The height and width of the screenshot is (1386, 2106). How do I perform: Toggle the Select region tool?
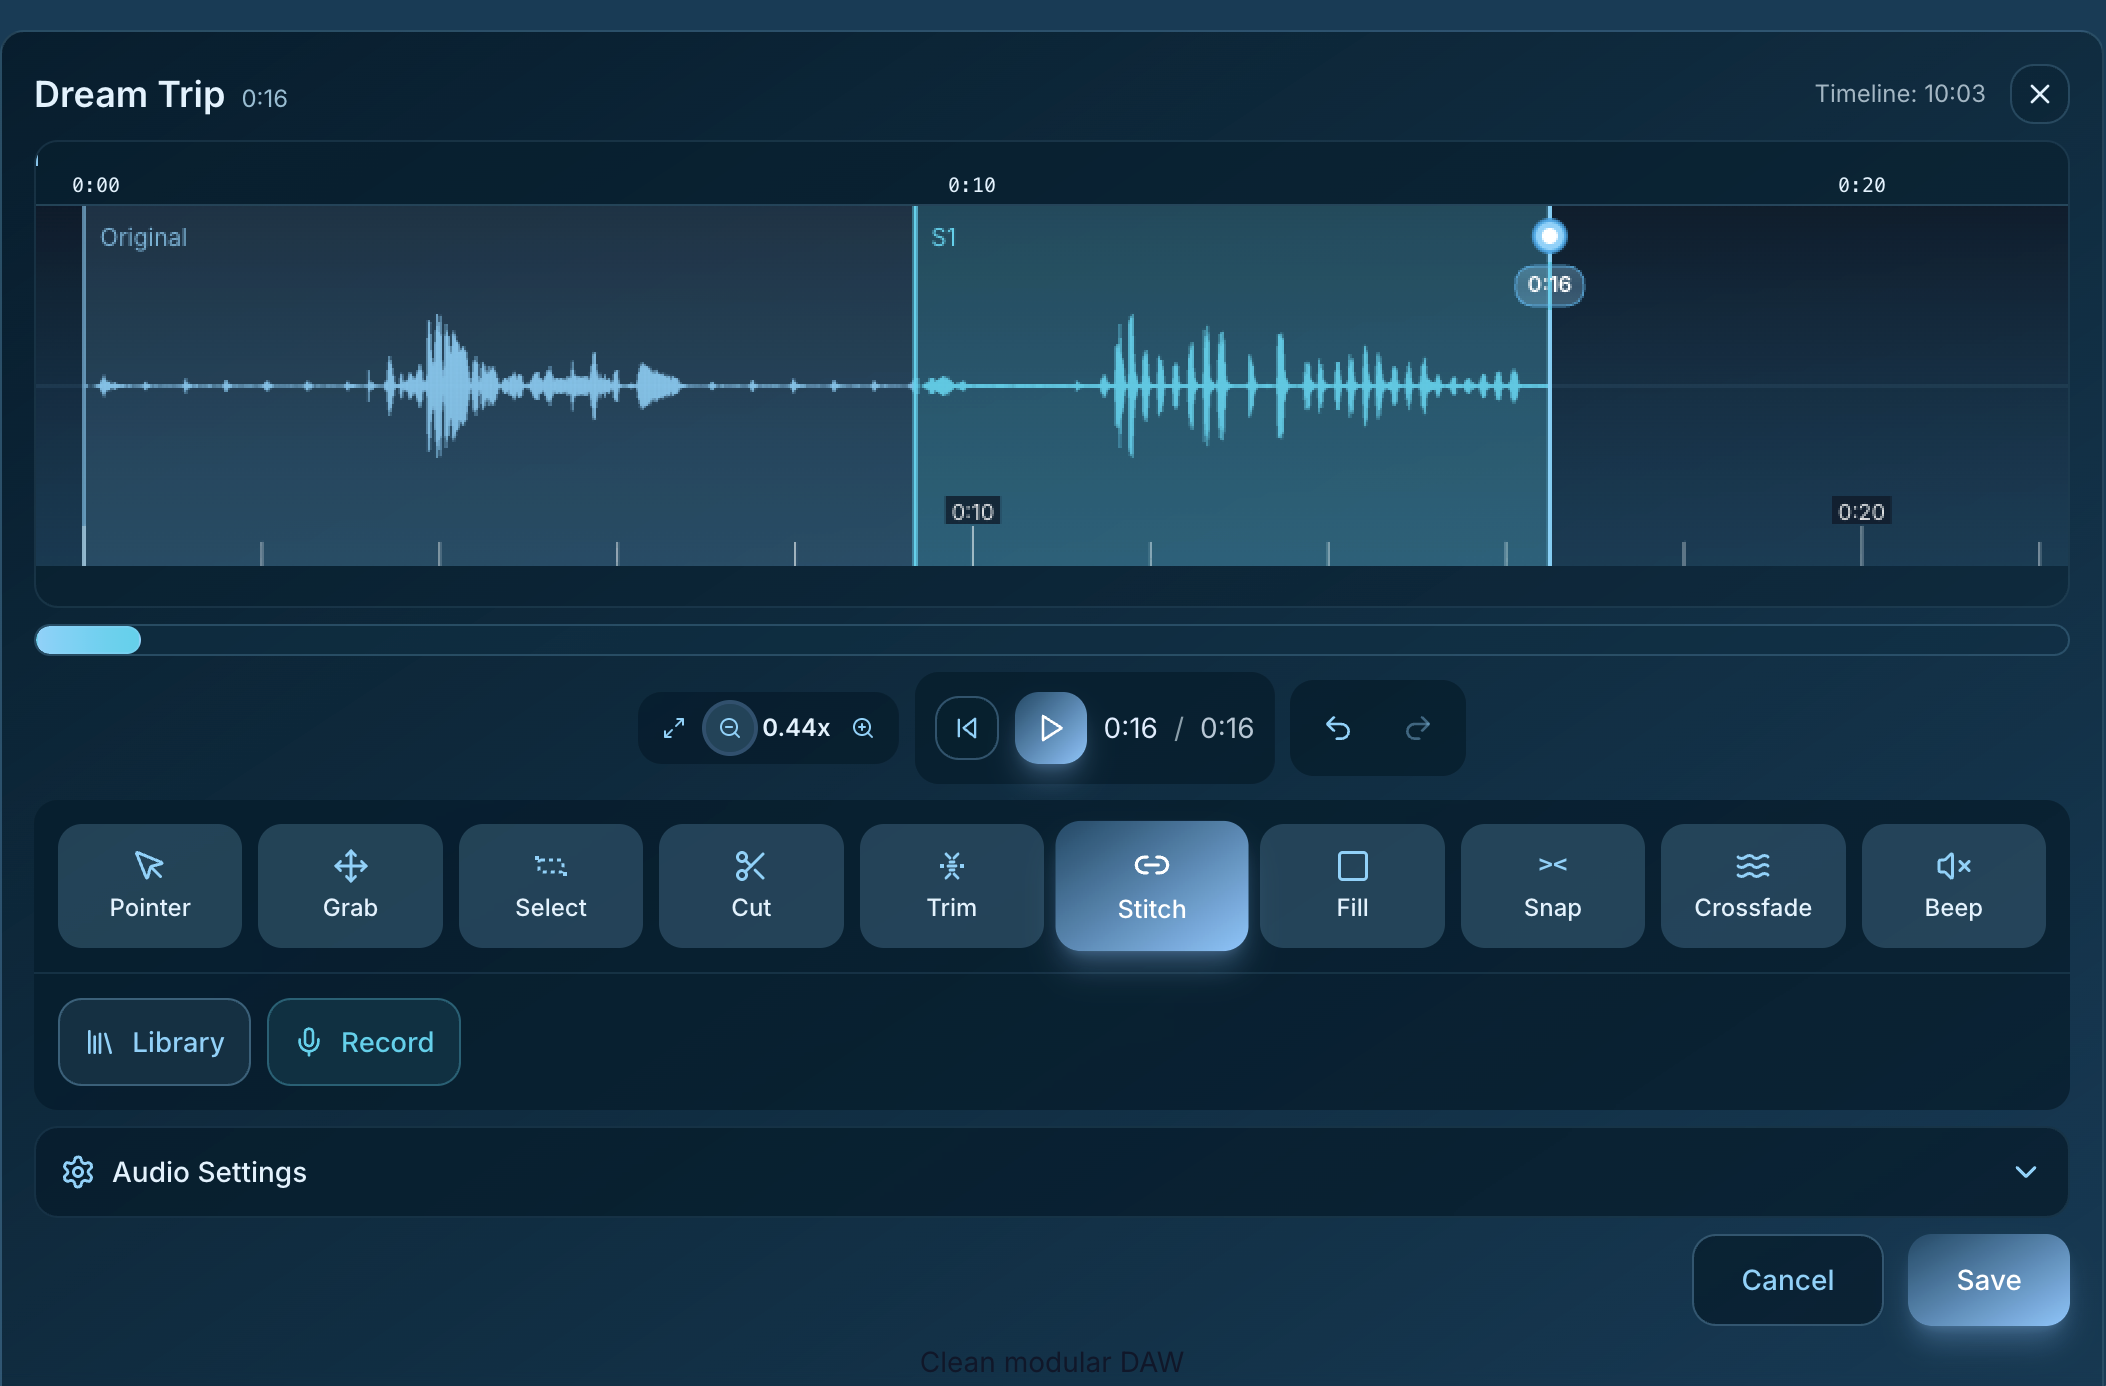point(550,886)
